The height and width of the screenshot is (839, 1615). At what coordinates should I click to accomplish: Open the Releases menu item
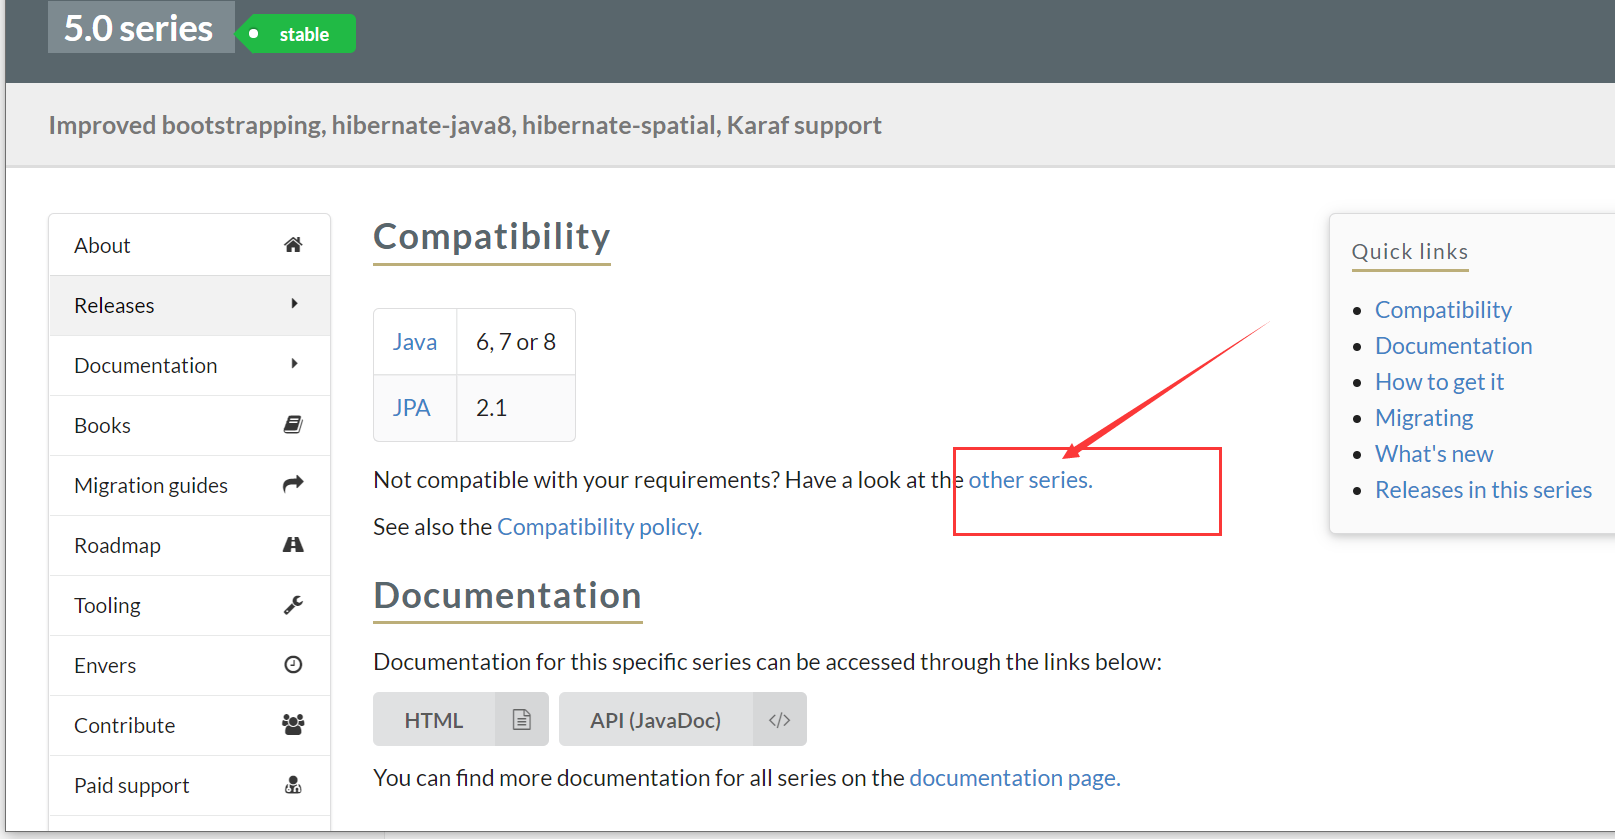[x=189, y=305]
